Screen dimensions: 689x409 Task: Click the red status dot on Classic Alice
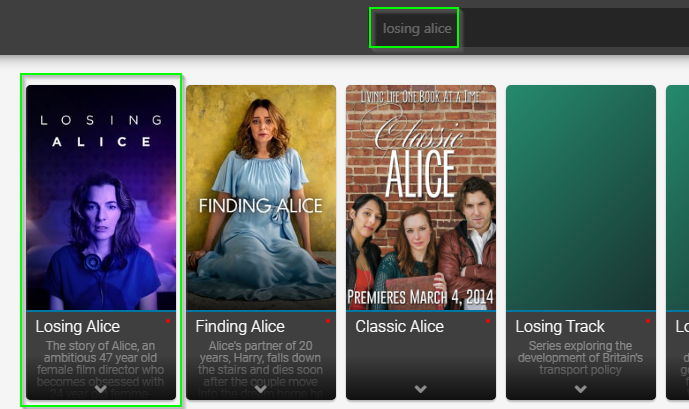point(488,321)
